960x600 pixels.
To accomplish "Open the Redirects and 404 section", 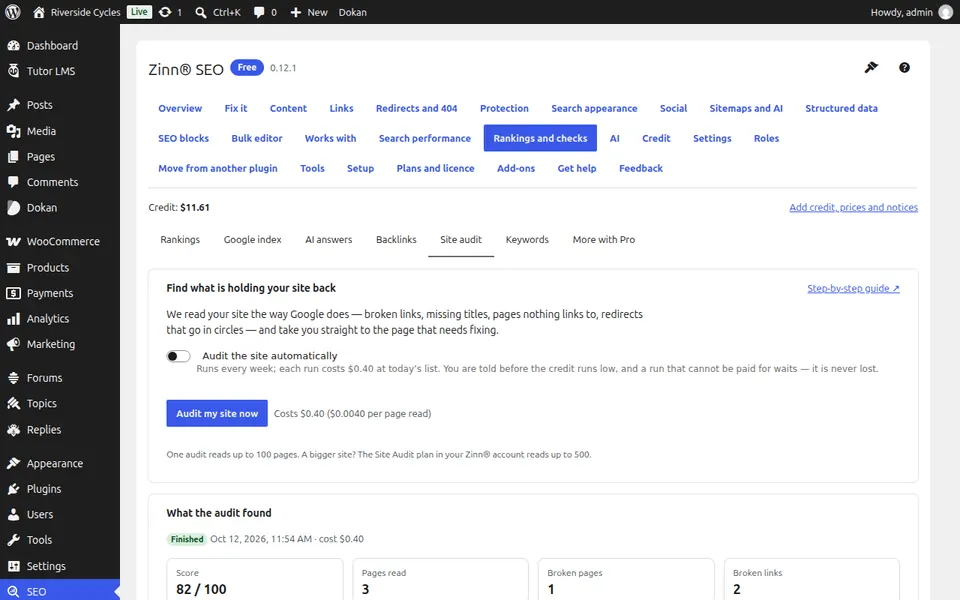I will (416, 108).
